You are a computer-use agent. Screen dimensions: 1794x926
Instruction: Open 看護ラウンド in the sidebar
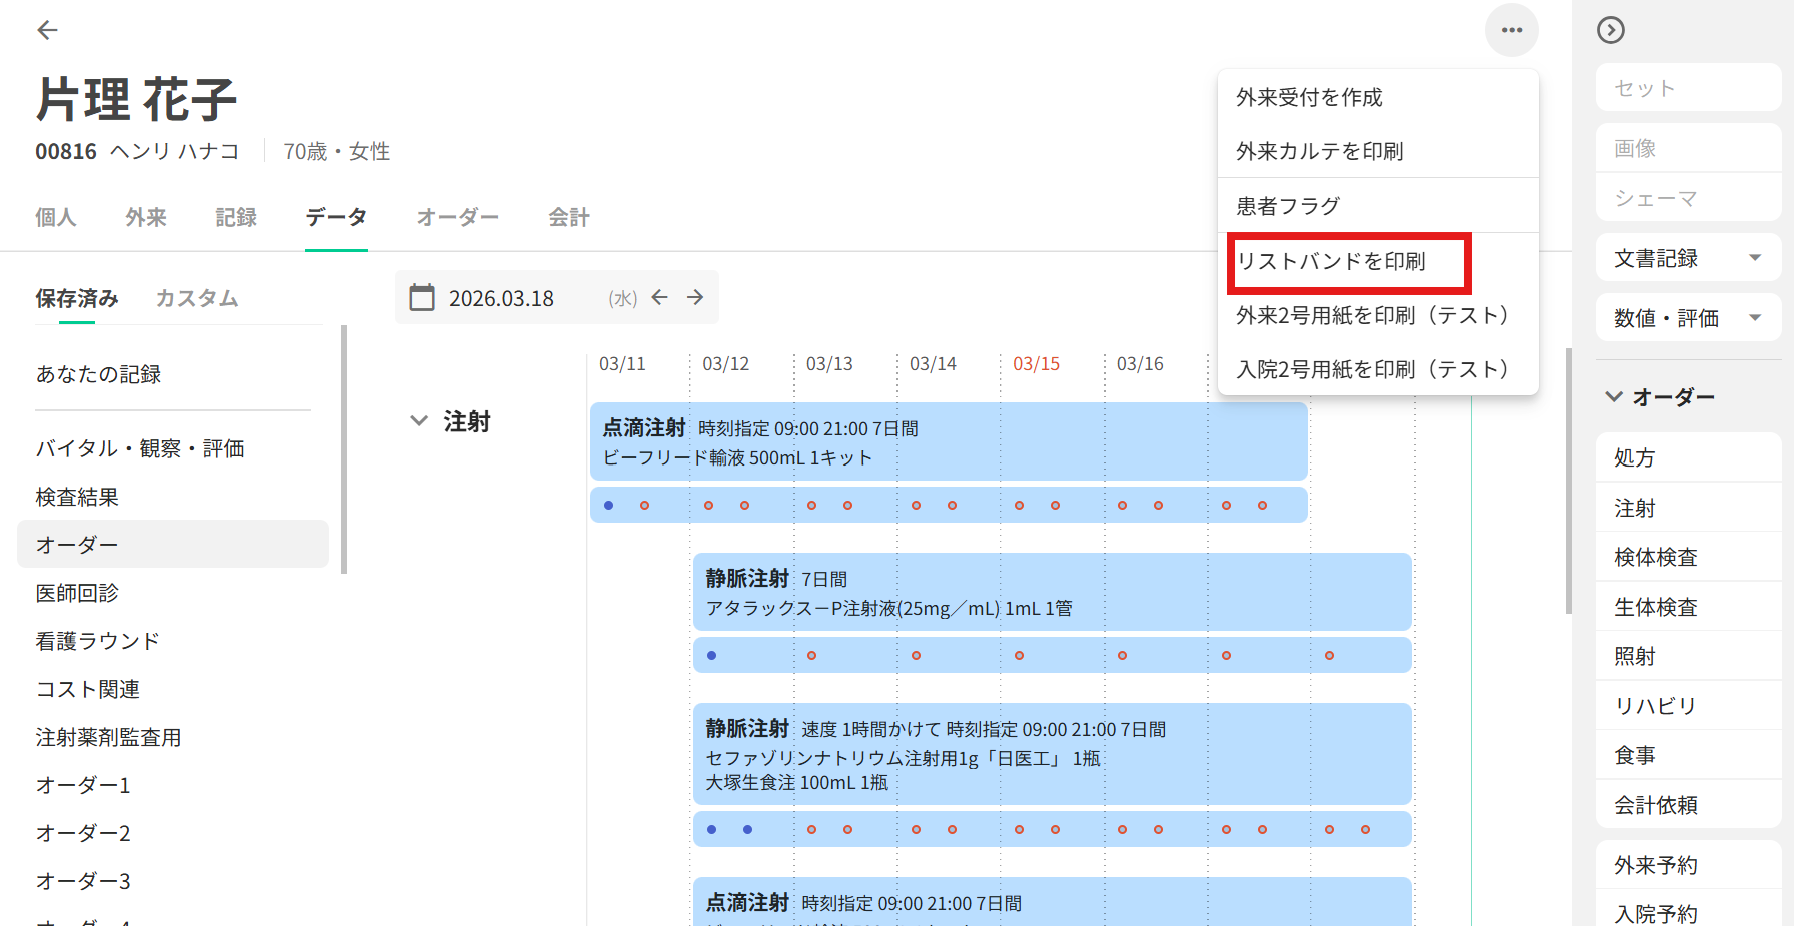(x=173, y=641)
